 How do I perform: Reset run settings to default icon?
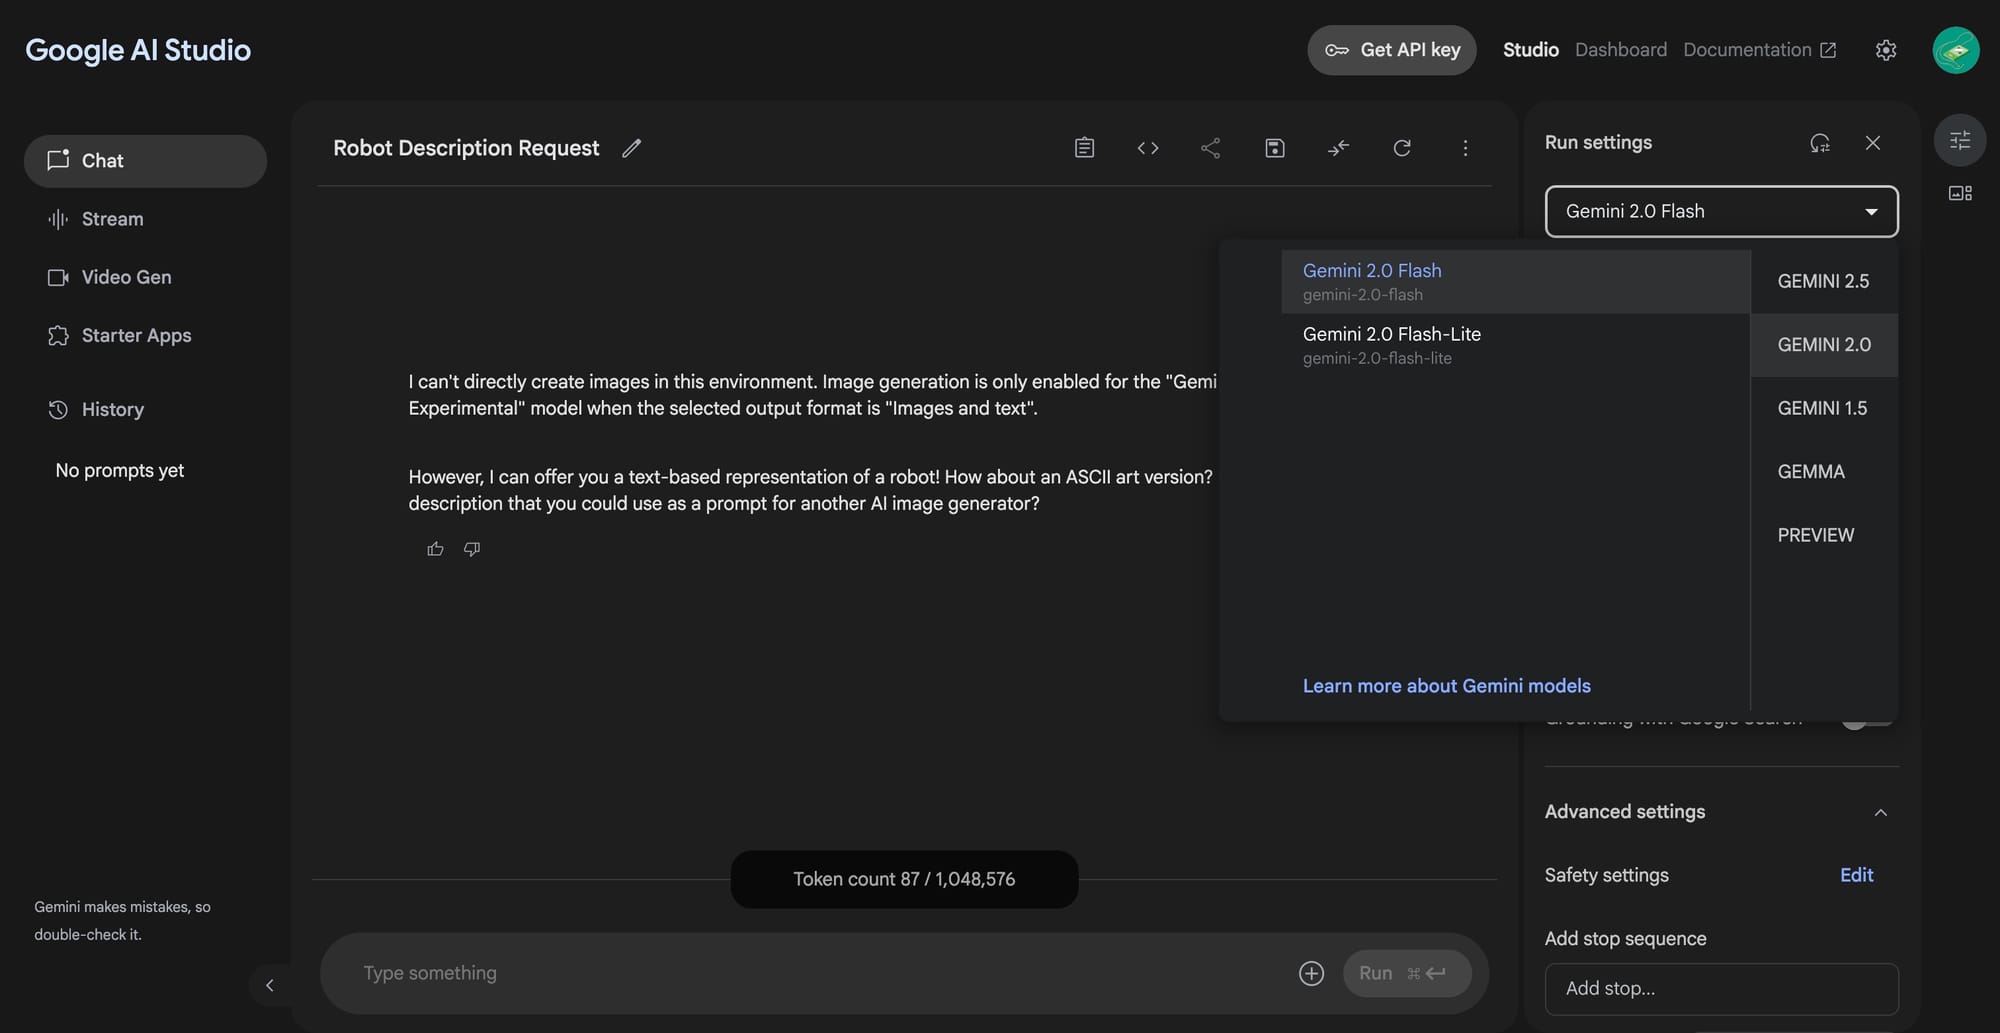(x=1820, y=143)
